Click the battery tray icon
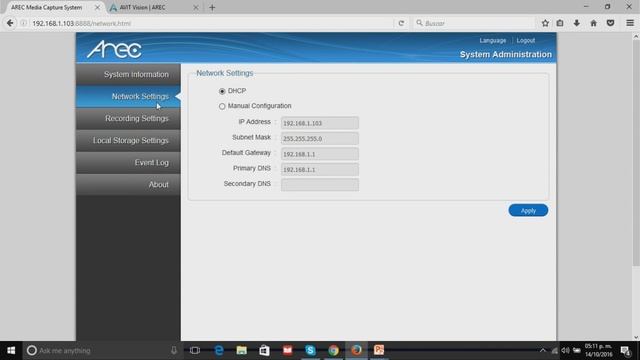This screenshot has height=360, width=640. [x=577, y=351]
